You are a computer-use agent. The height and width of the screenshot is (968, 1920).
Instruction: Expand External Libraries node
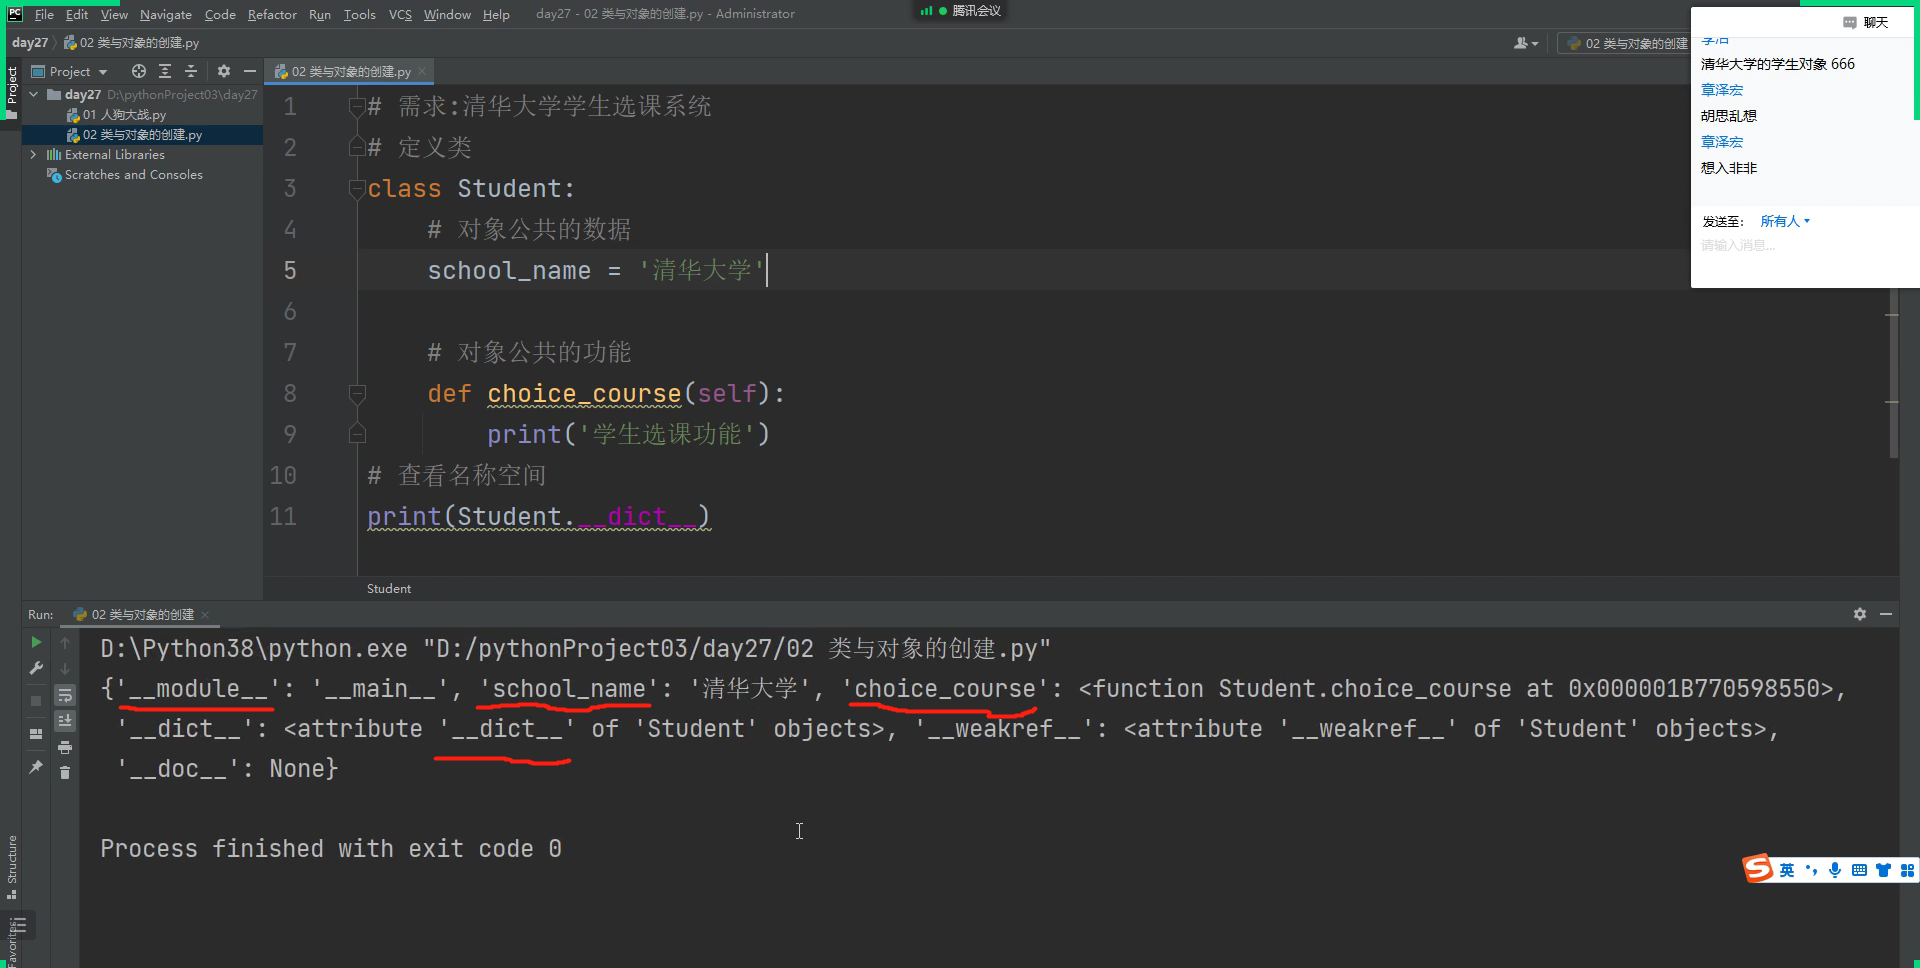coord(34,154)
